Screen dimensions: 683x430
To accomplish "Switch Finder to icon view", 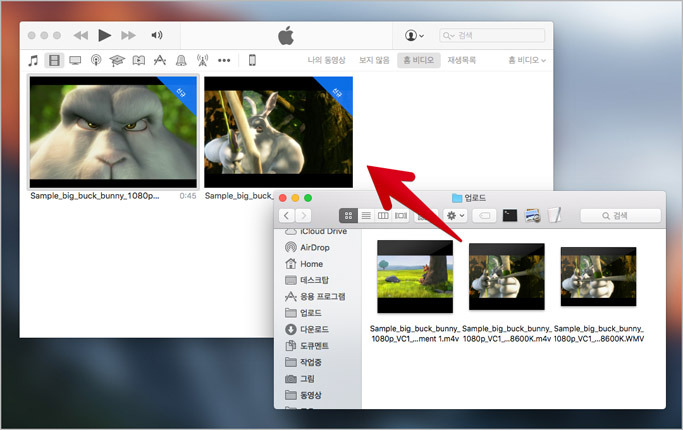I will point(348,216).
